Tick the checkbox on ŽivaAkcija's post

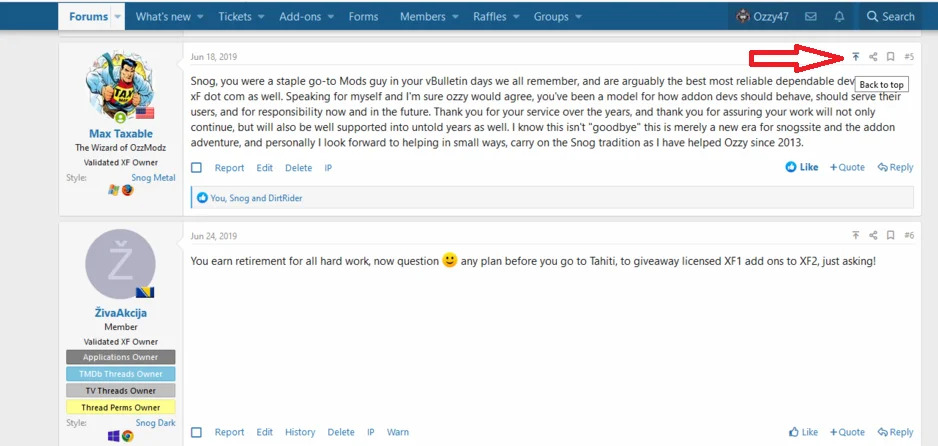point(197,432)
